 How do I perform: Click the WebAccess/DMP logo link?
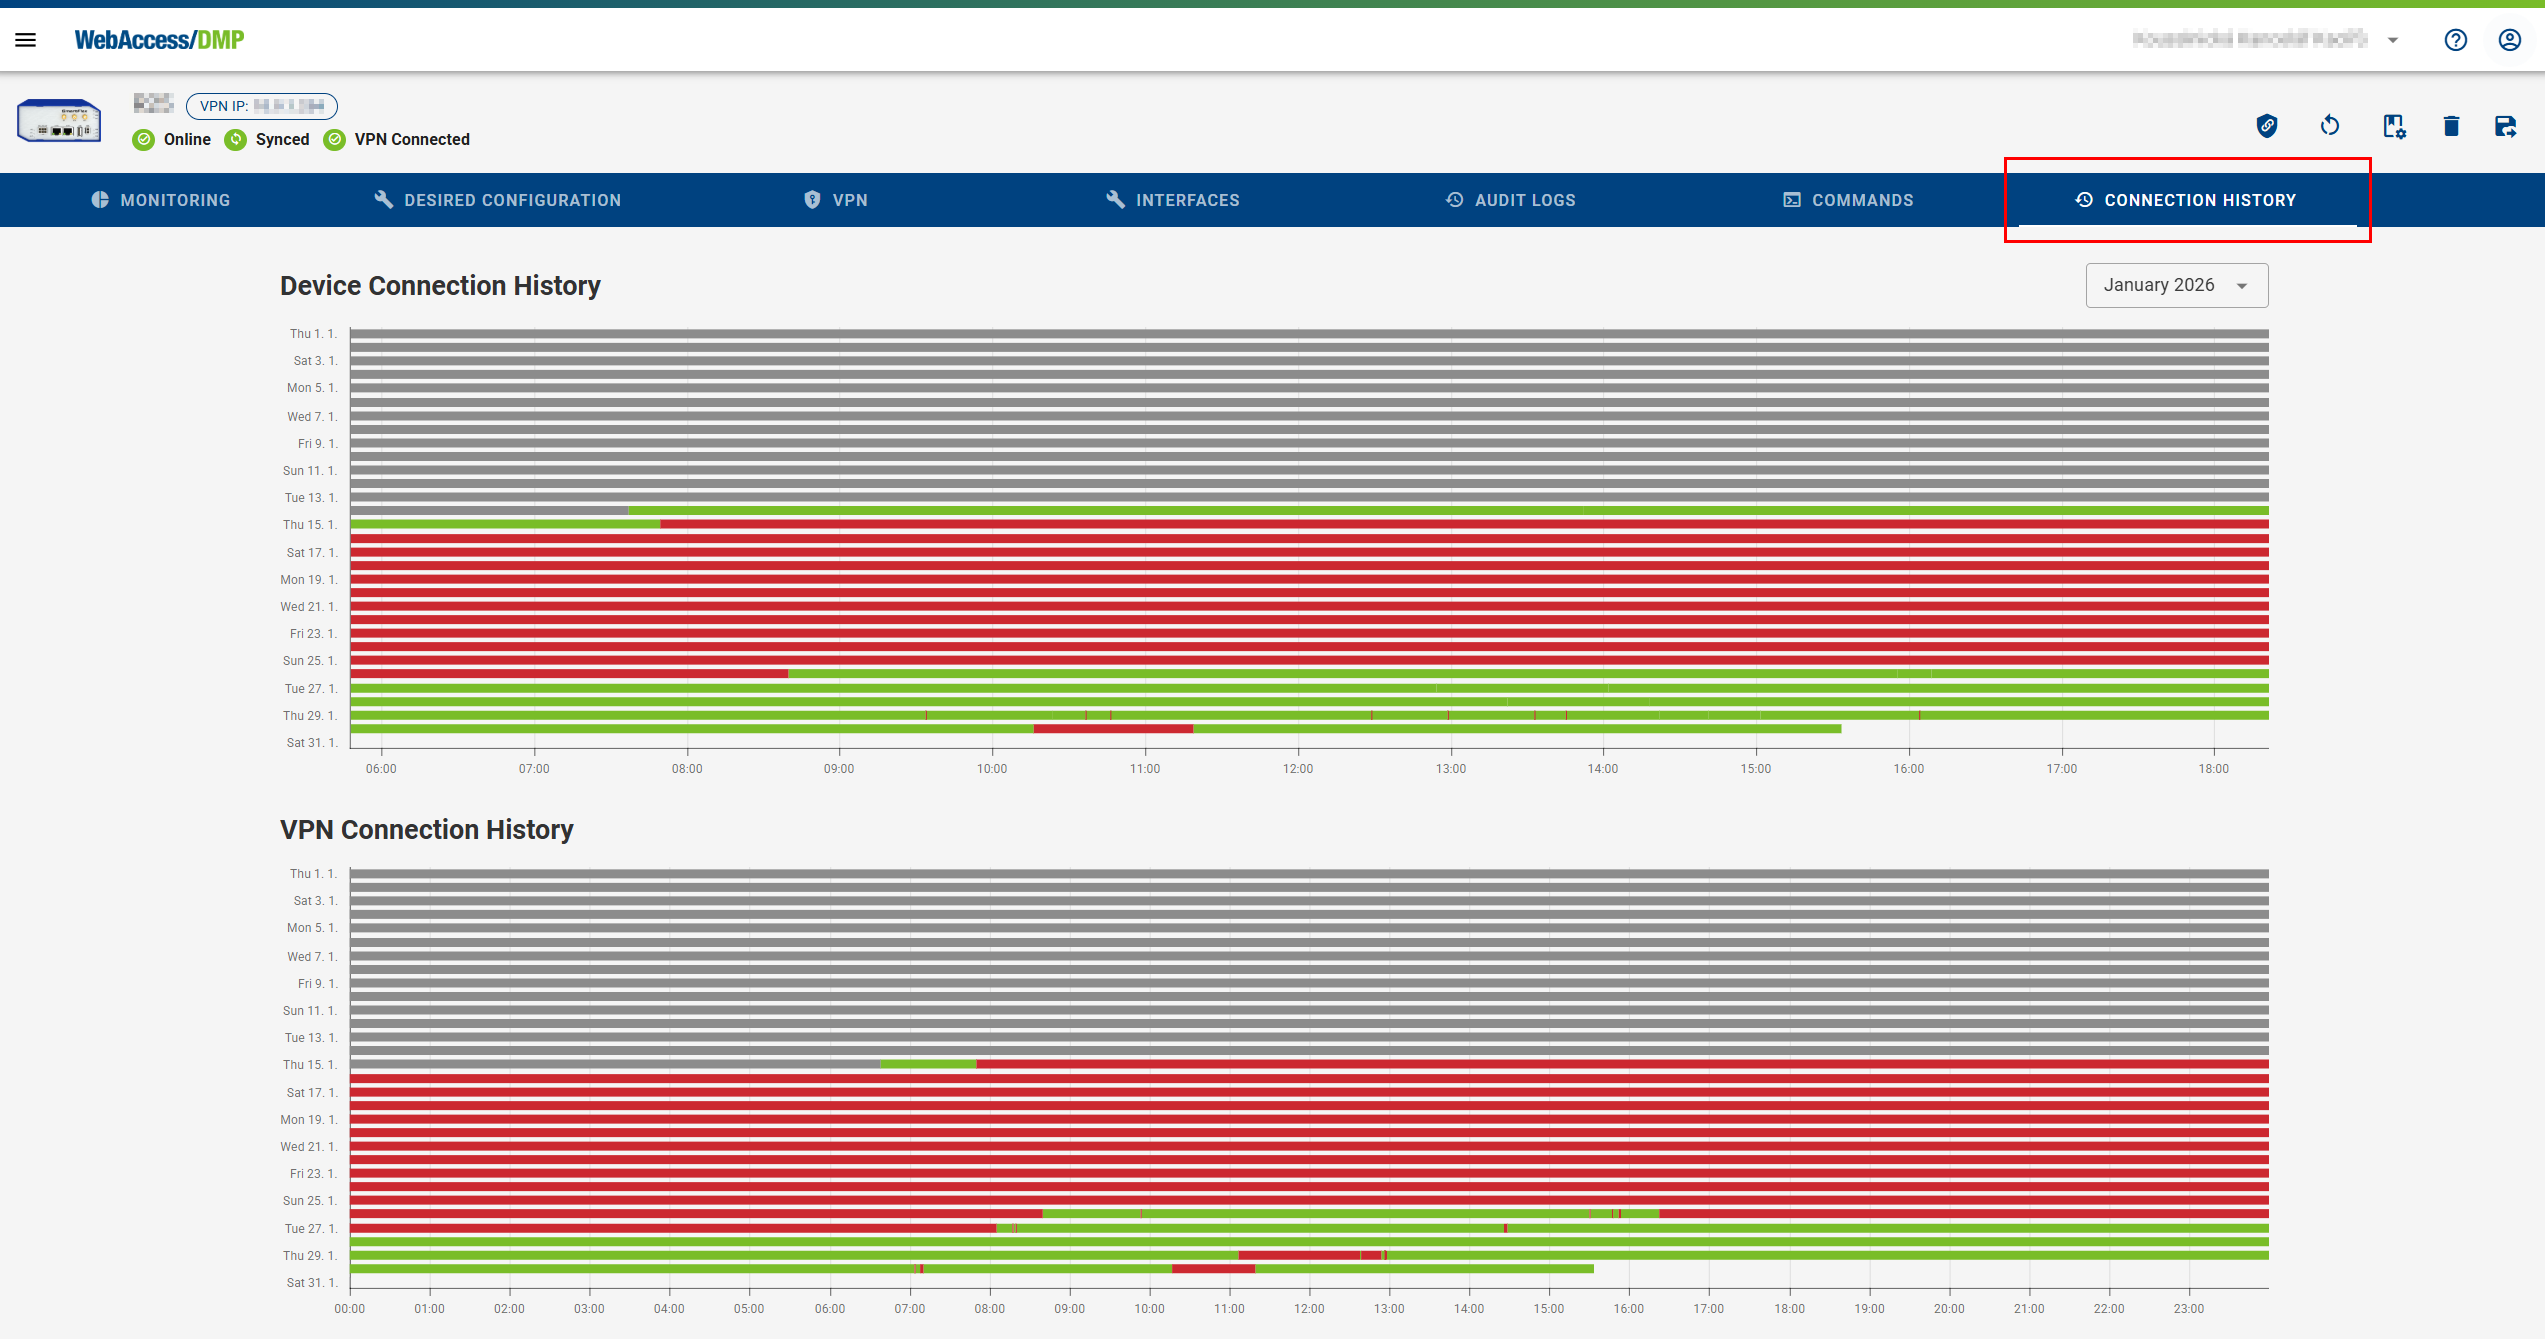pyautogui.click(x=159, y=40)
